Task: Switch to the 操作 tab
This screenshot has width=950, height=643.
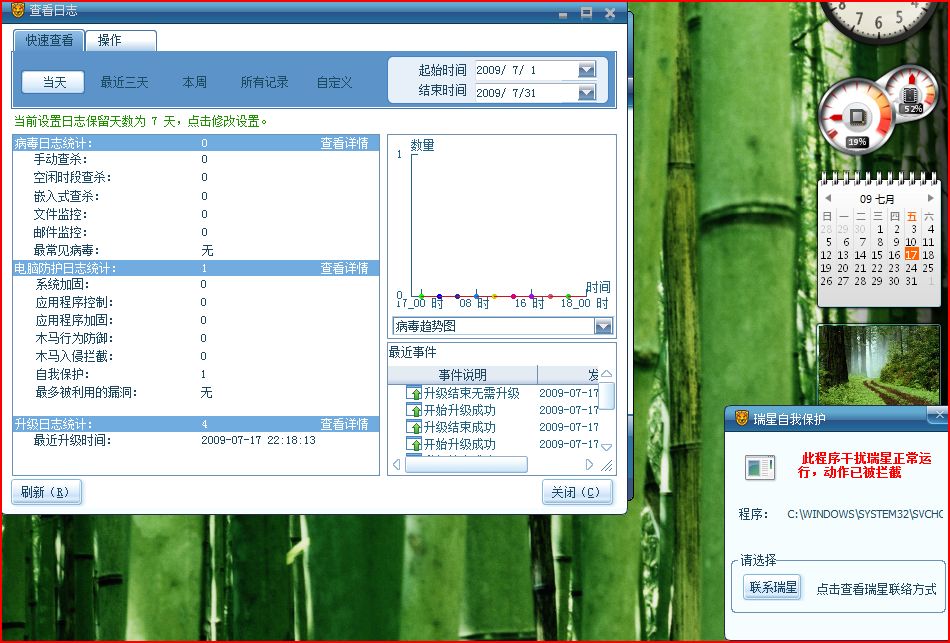Action: pyautogui.click(x=121, y=41)
